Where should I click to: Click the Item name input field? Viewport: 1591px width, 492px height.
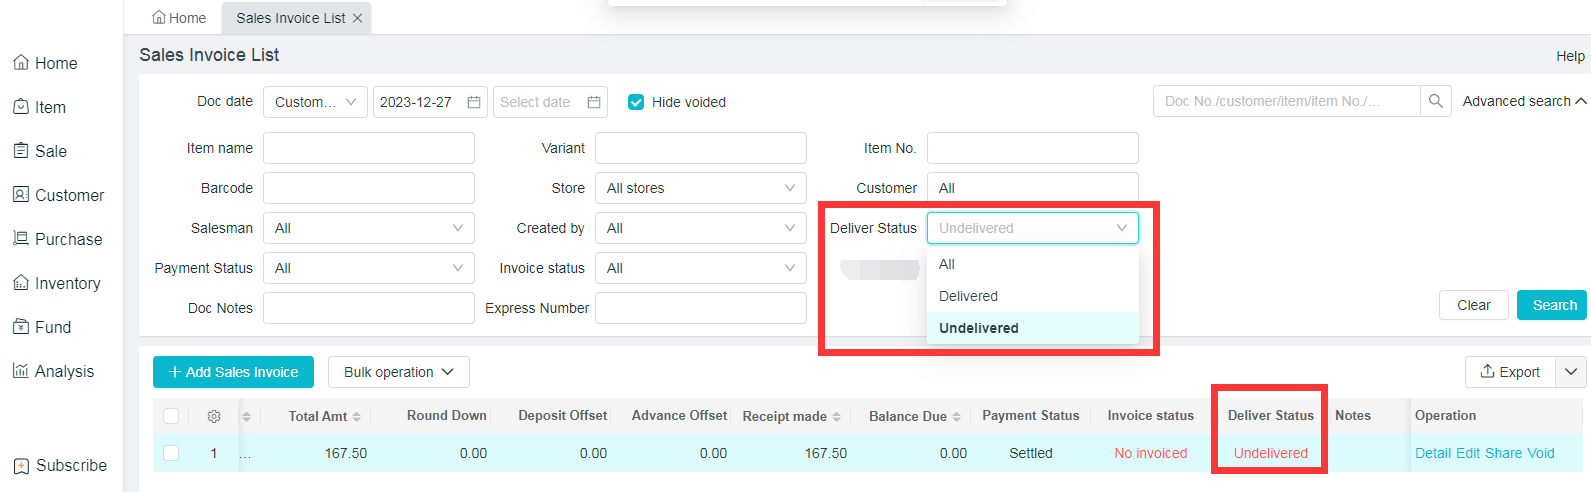point(368,148)
